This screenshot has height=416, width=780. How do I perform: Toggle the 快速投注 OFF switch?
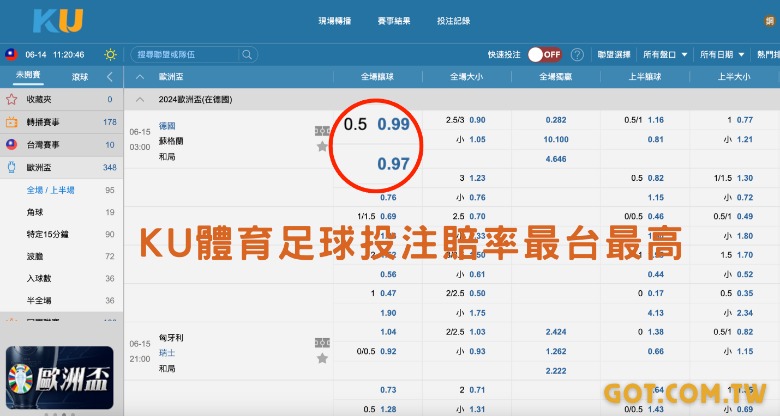pyautogui.click(x=545, y=55)
